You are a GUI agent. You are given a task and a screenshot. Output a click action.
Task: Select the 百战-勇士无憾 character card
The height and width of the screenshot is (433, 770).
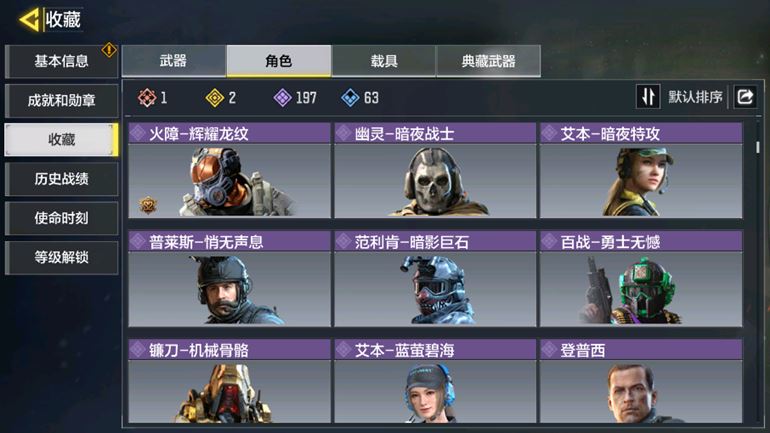(x=641, y=279)
